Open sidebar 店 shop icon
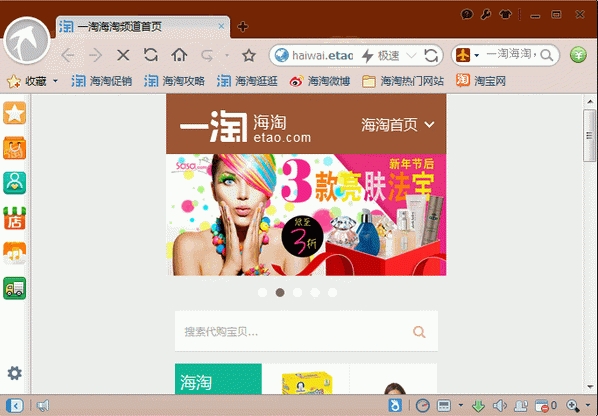This screenshot has height=416, width=598. tap(14, 218)
